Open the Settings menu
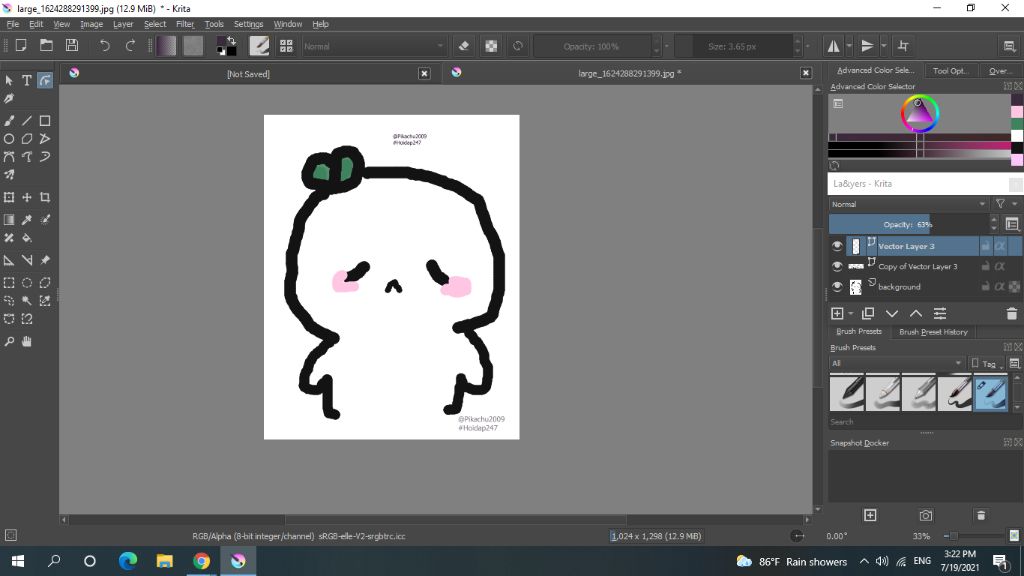The image size is (1024, 576). tap(248, 24)
